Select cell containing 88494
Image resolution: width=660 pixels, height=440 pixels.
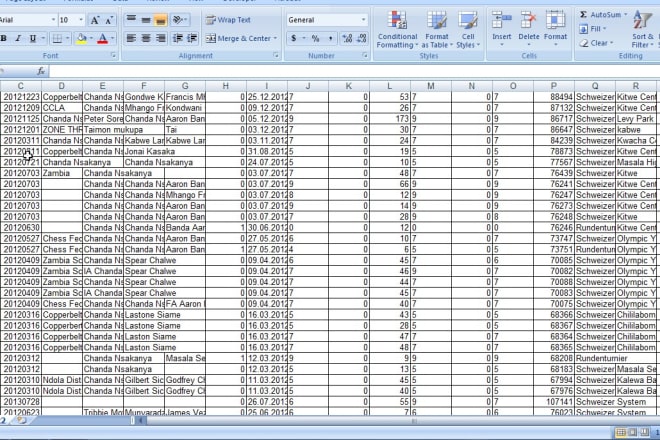point(554,97)
